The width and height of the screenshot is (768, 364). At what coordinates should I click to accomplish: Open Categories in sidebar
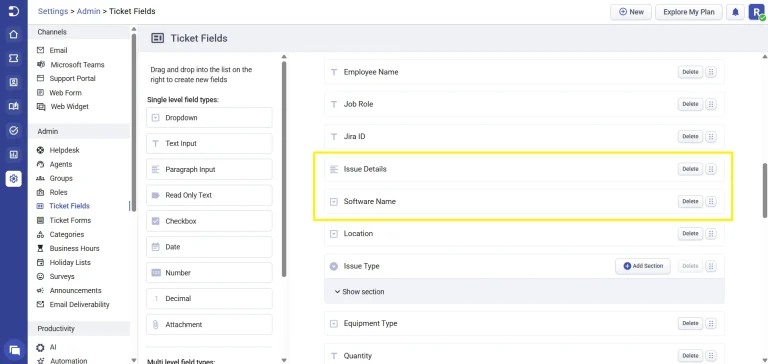point(67,235)
